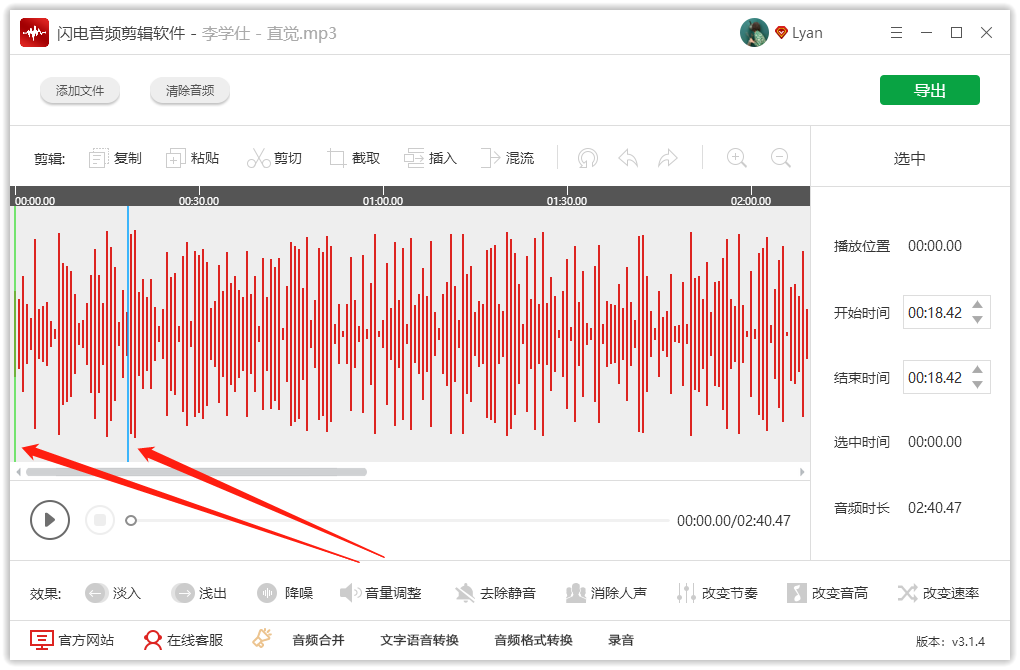Apply Noise Reduction (降噪) effect

click(285, 593)
